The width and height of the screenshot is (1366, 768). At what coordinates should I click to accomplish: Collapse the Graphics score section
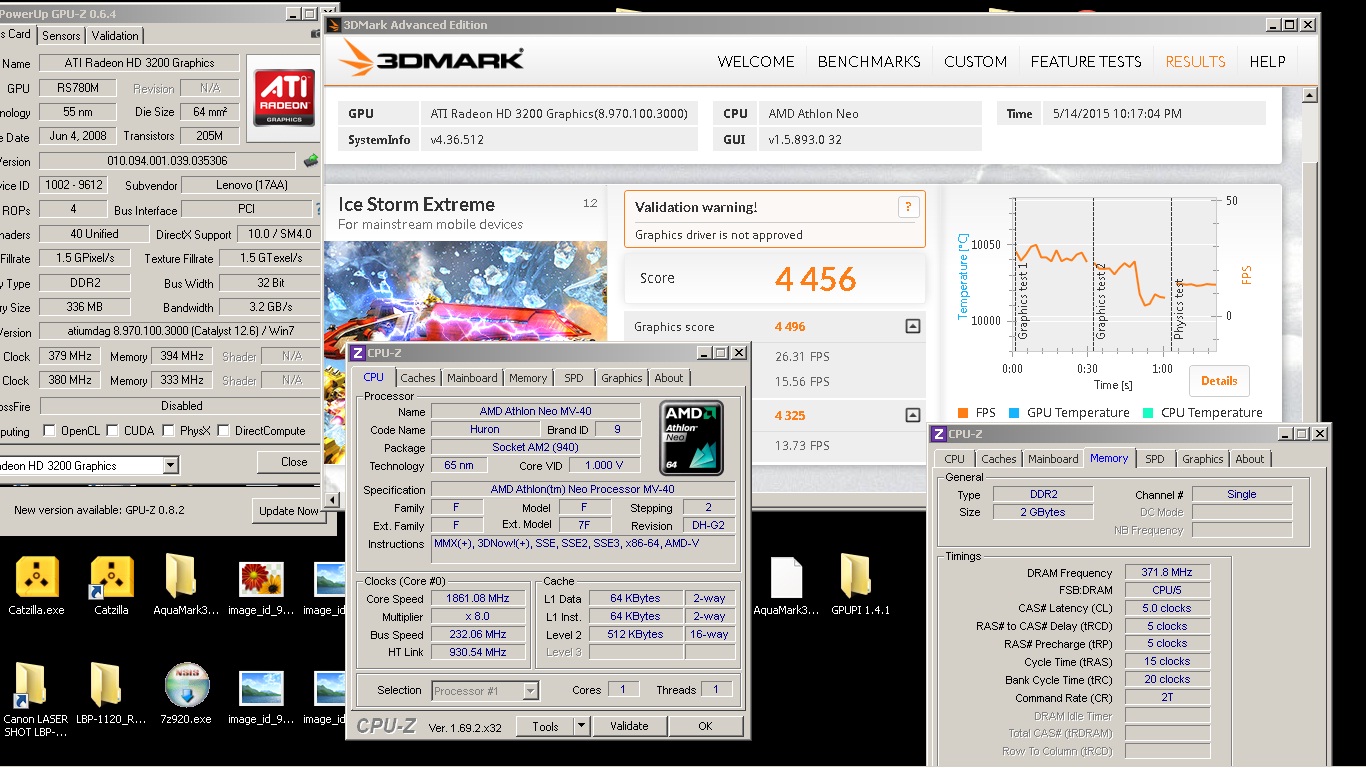pos(912,327)
